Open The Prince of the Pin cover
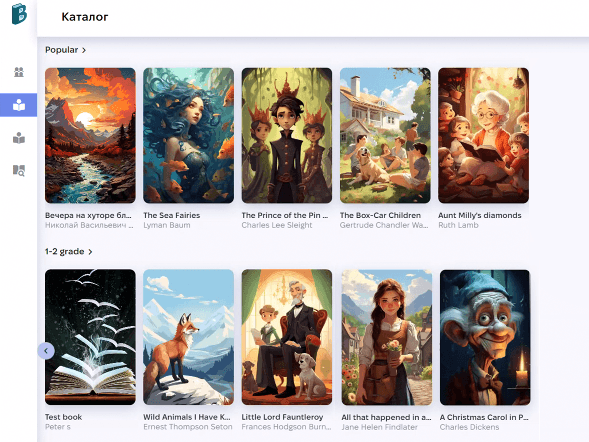 [x=287, y=136]
